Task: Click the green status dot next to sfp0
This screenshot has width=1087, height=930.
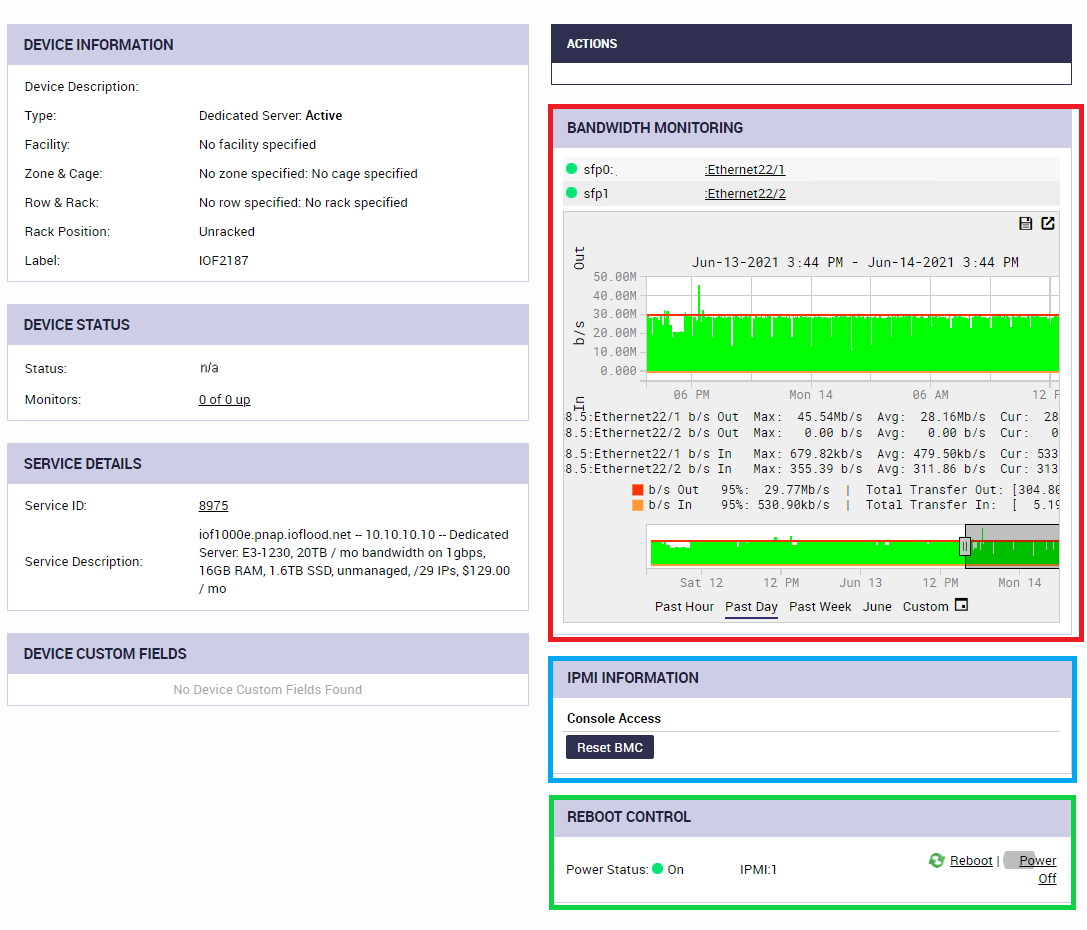Action: (x=572, y=170)
